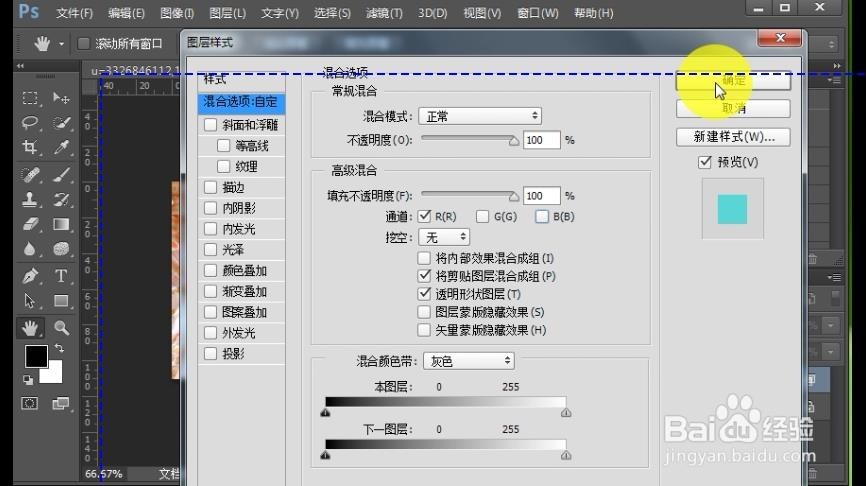The image size is (866, 486).
Task: Open the blend mode (混合模式) dropdown
Action: click(x=480, y=116)
